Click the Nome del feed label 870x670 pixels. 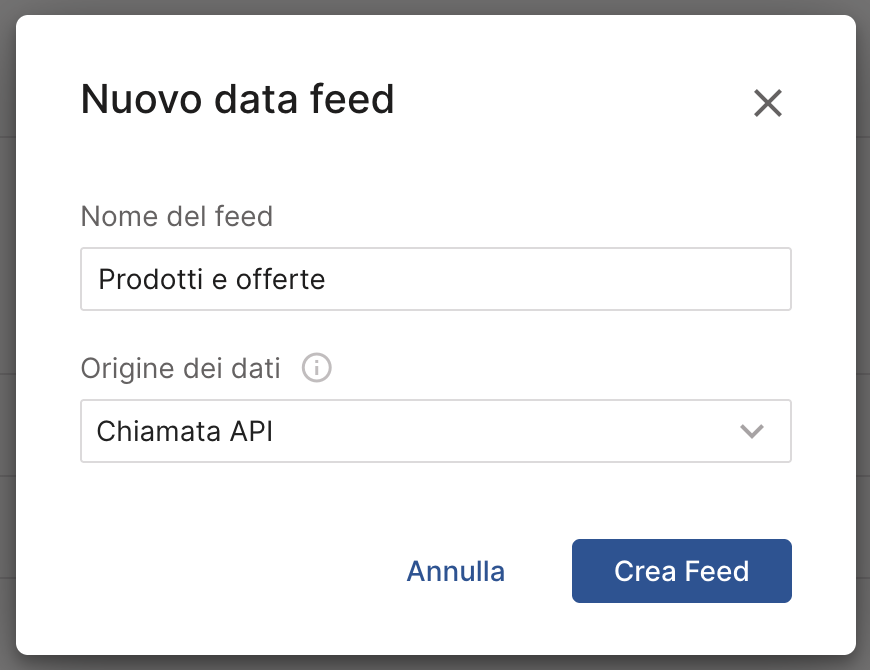176,216
